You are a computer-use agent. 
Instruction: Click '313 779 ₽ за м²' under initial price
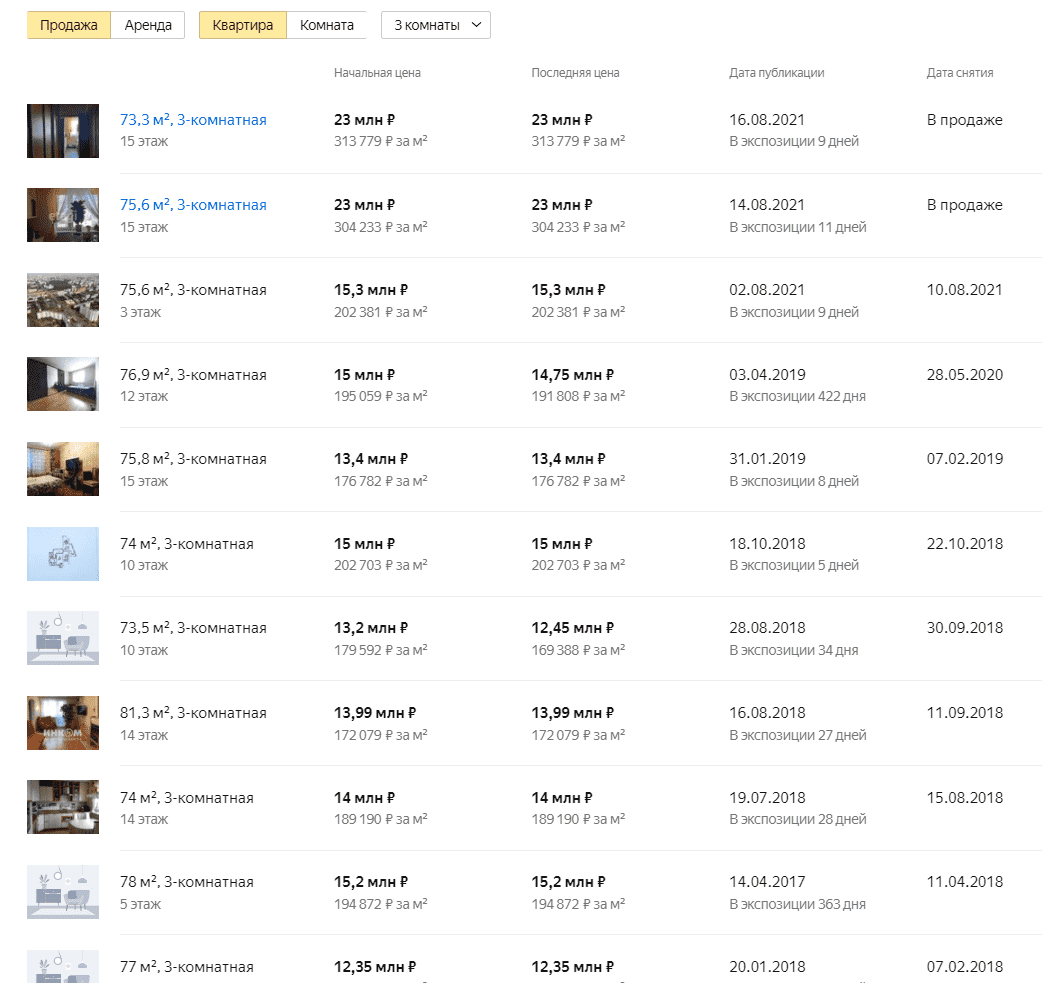click(x=381, y=141)
